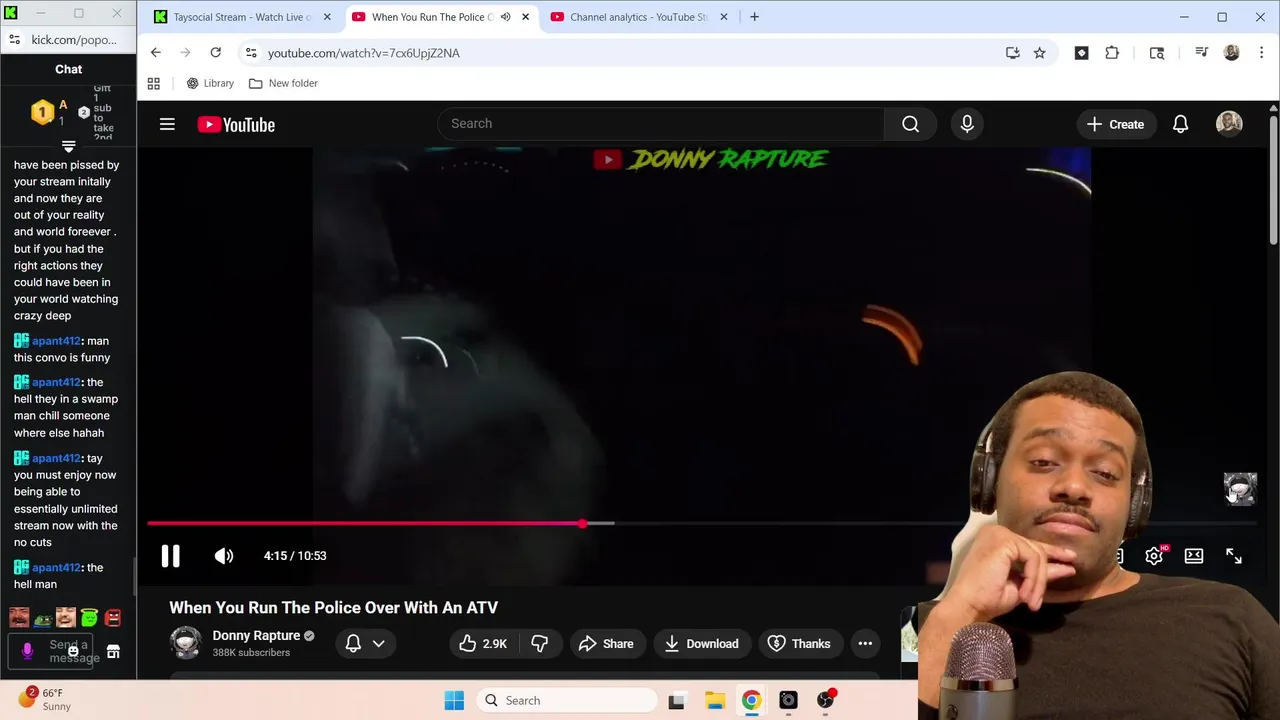1280x720 pixels.
Task: Dislike the video with thumbs down
Action: tap(540, 644)
